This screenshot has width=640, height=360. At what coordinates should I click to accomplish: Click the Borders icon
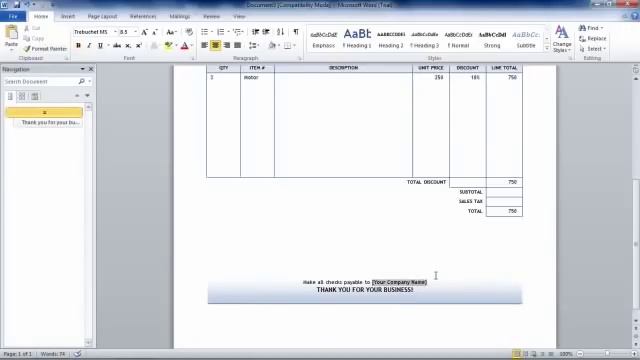[287, 45]
